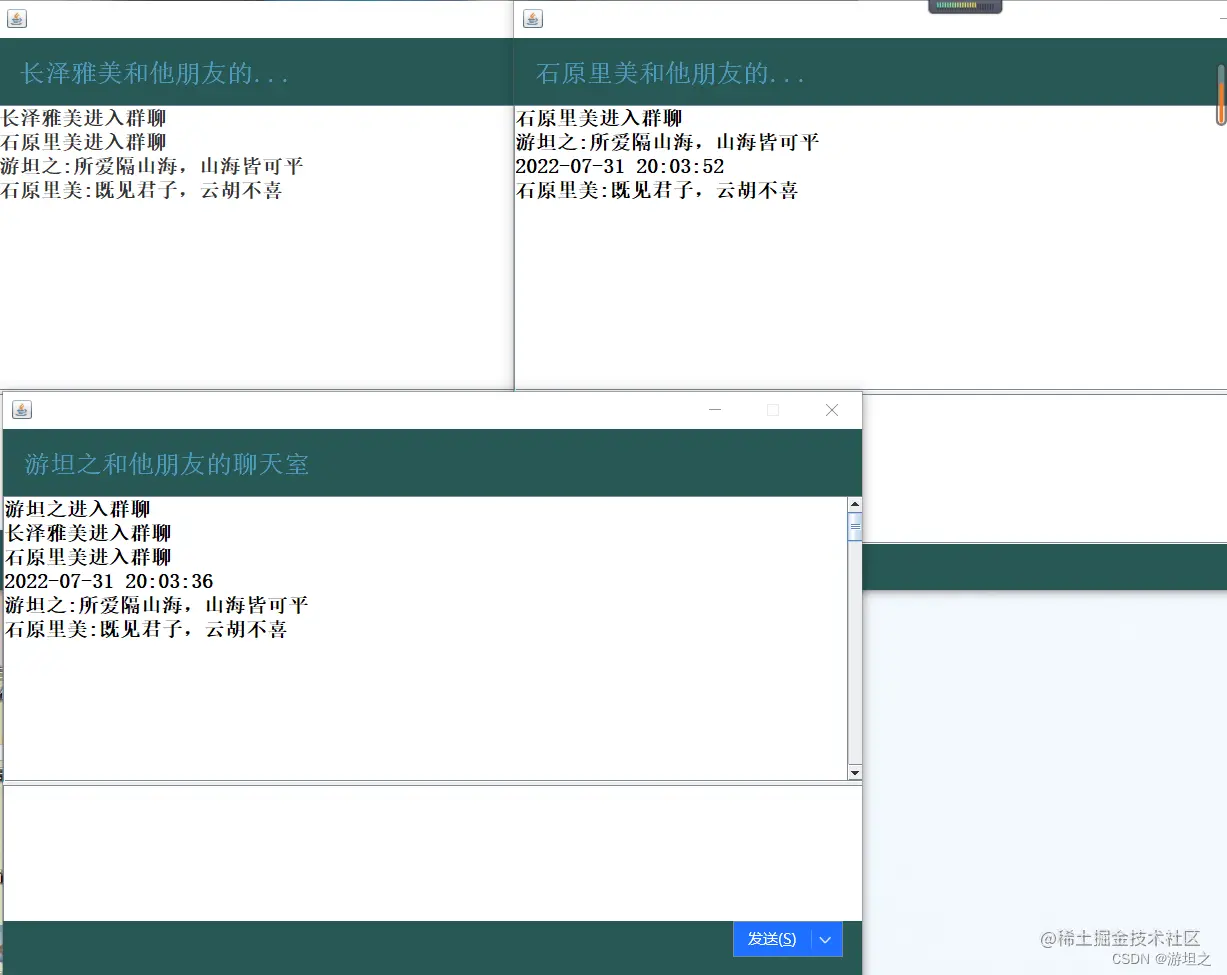Image resolution: width=1227 pixels, height=975 pixels.
Task: Click the scrollbar thumb of 游坦之's chat log
Action: 854,525
